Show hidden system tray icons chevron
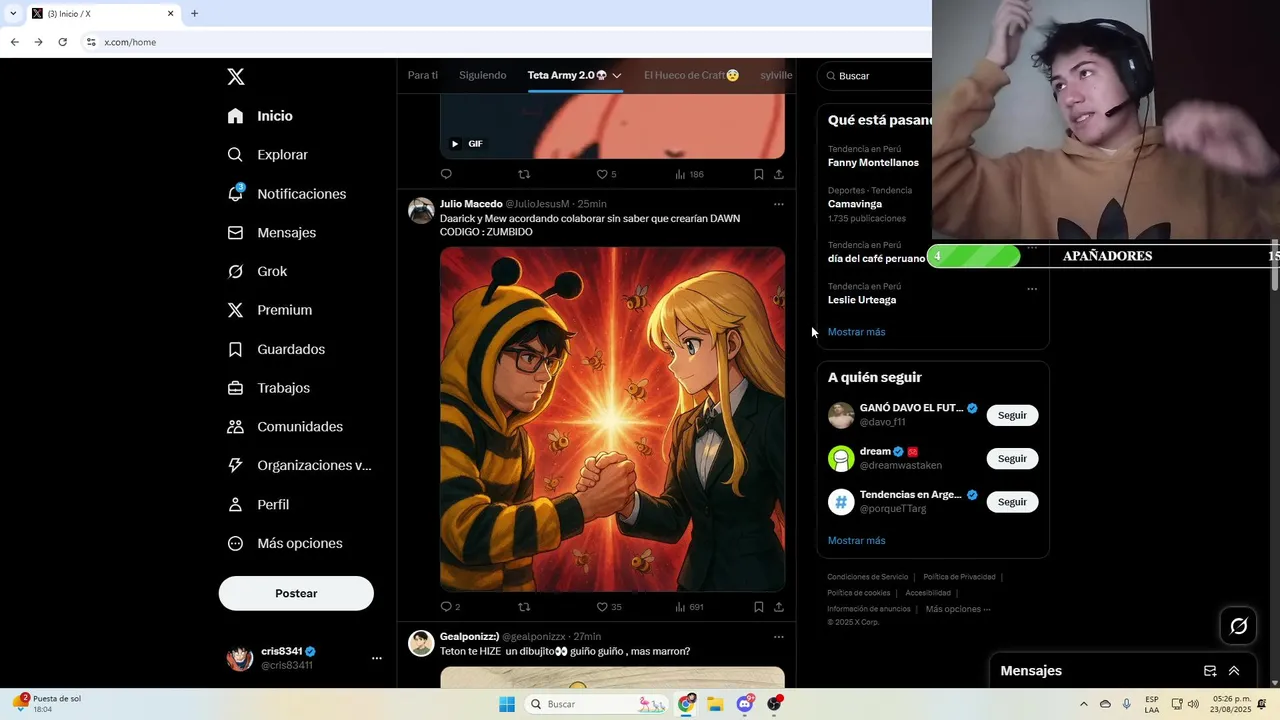 pos(1083,704)
